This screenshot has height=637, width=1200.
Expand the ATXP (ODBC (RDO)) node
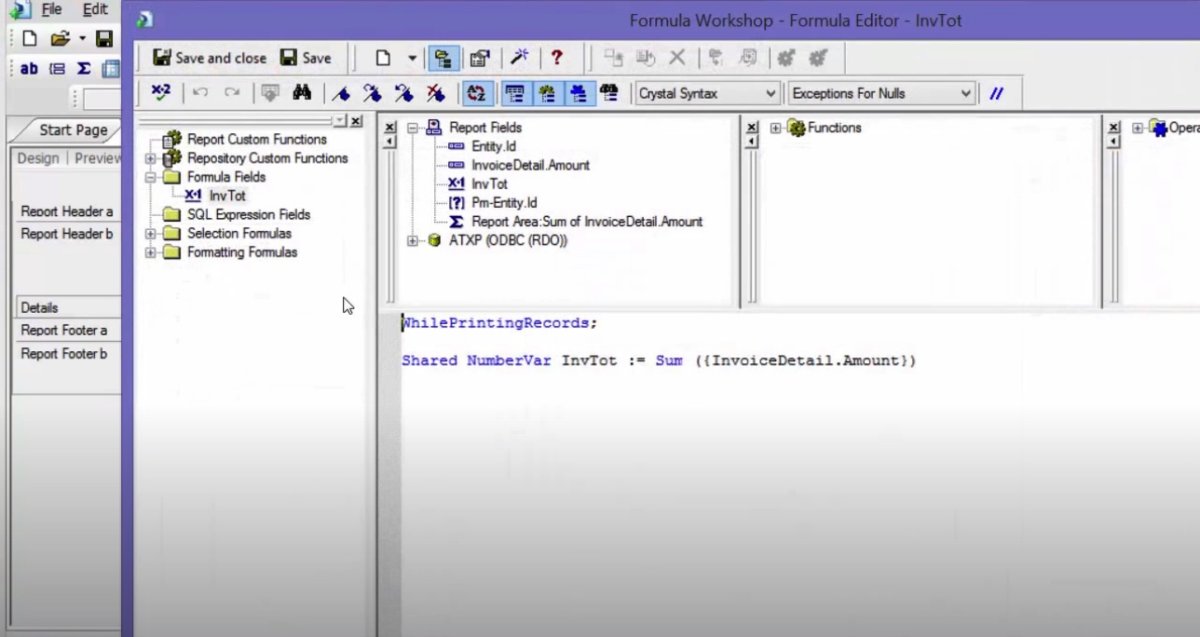[x=413, y=241]
